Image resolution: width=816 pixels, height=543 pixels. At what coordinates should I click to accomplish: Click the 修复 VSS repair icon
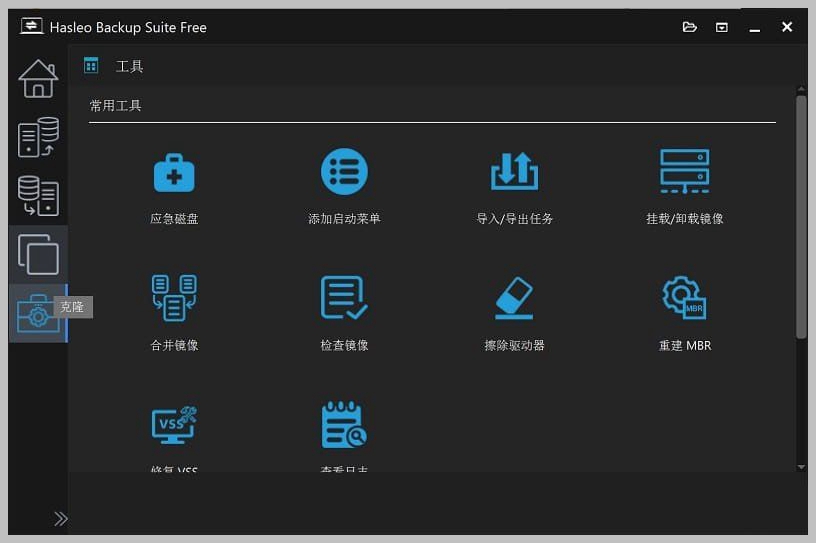[x=174, y=425]
